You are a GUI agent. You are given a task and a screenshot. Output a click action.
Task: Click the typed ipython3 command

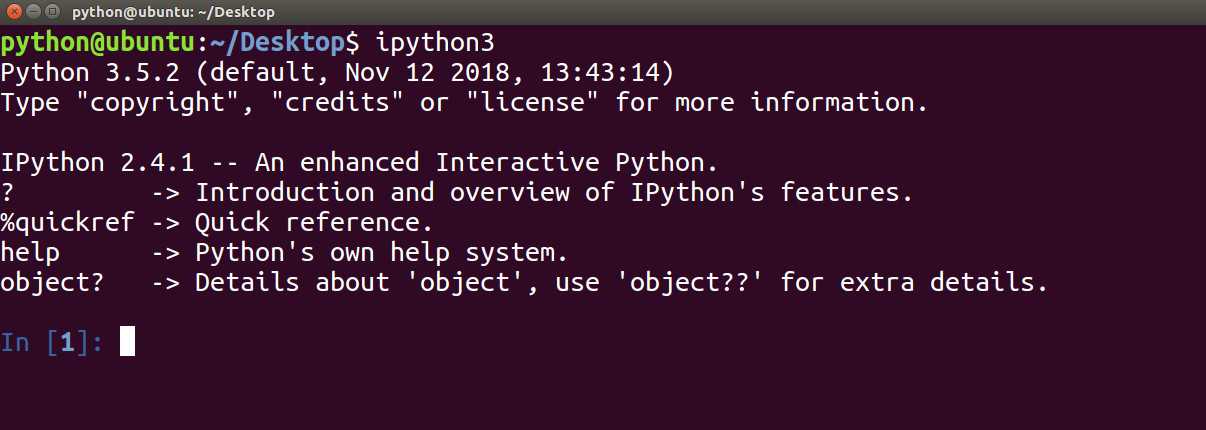point(434,43)
